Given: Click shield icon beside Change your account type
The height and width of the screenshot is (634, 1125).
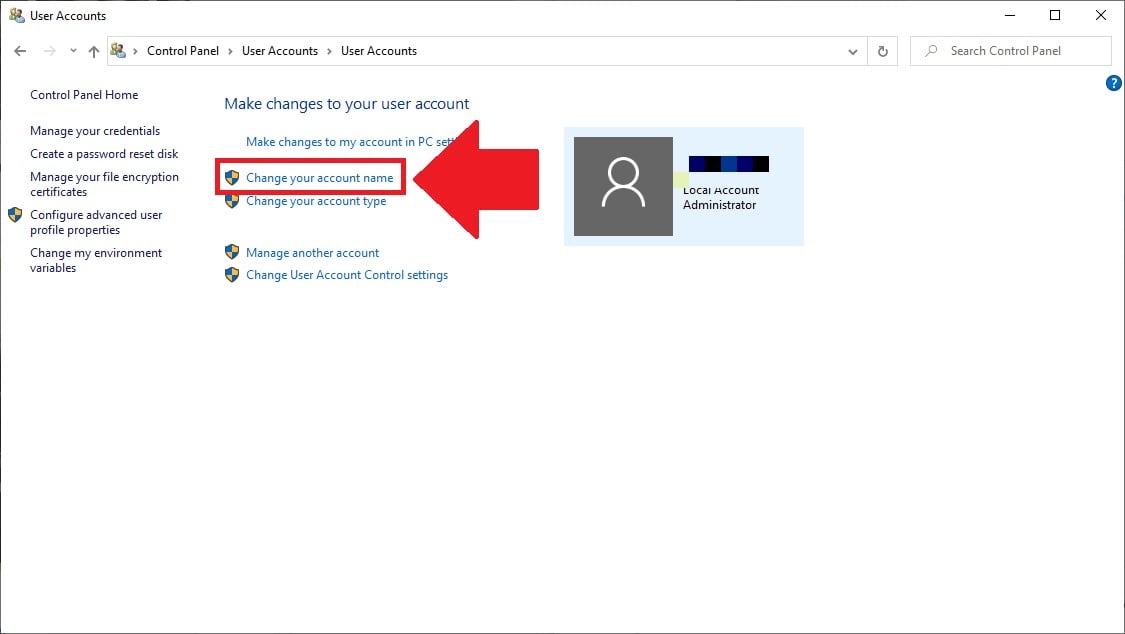Looking at the screenshot, I should (232, 202).
